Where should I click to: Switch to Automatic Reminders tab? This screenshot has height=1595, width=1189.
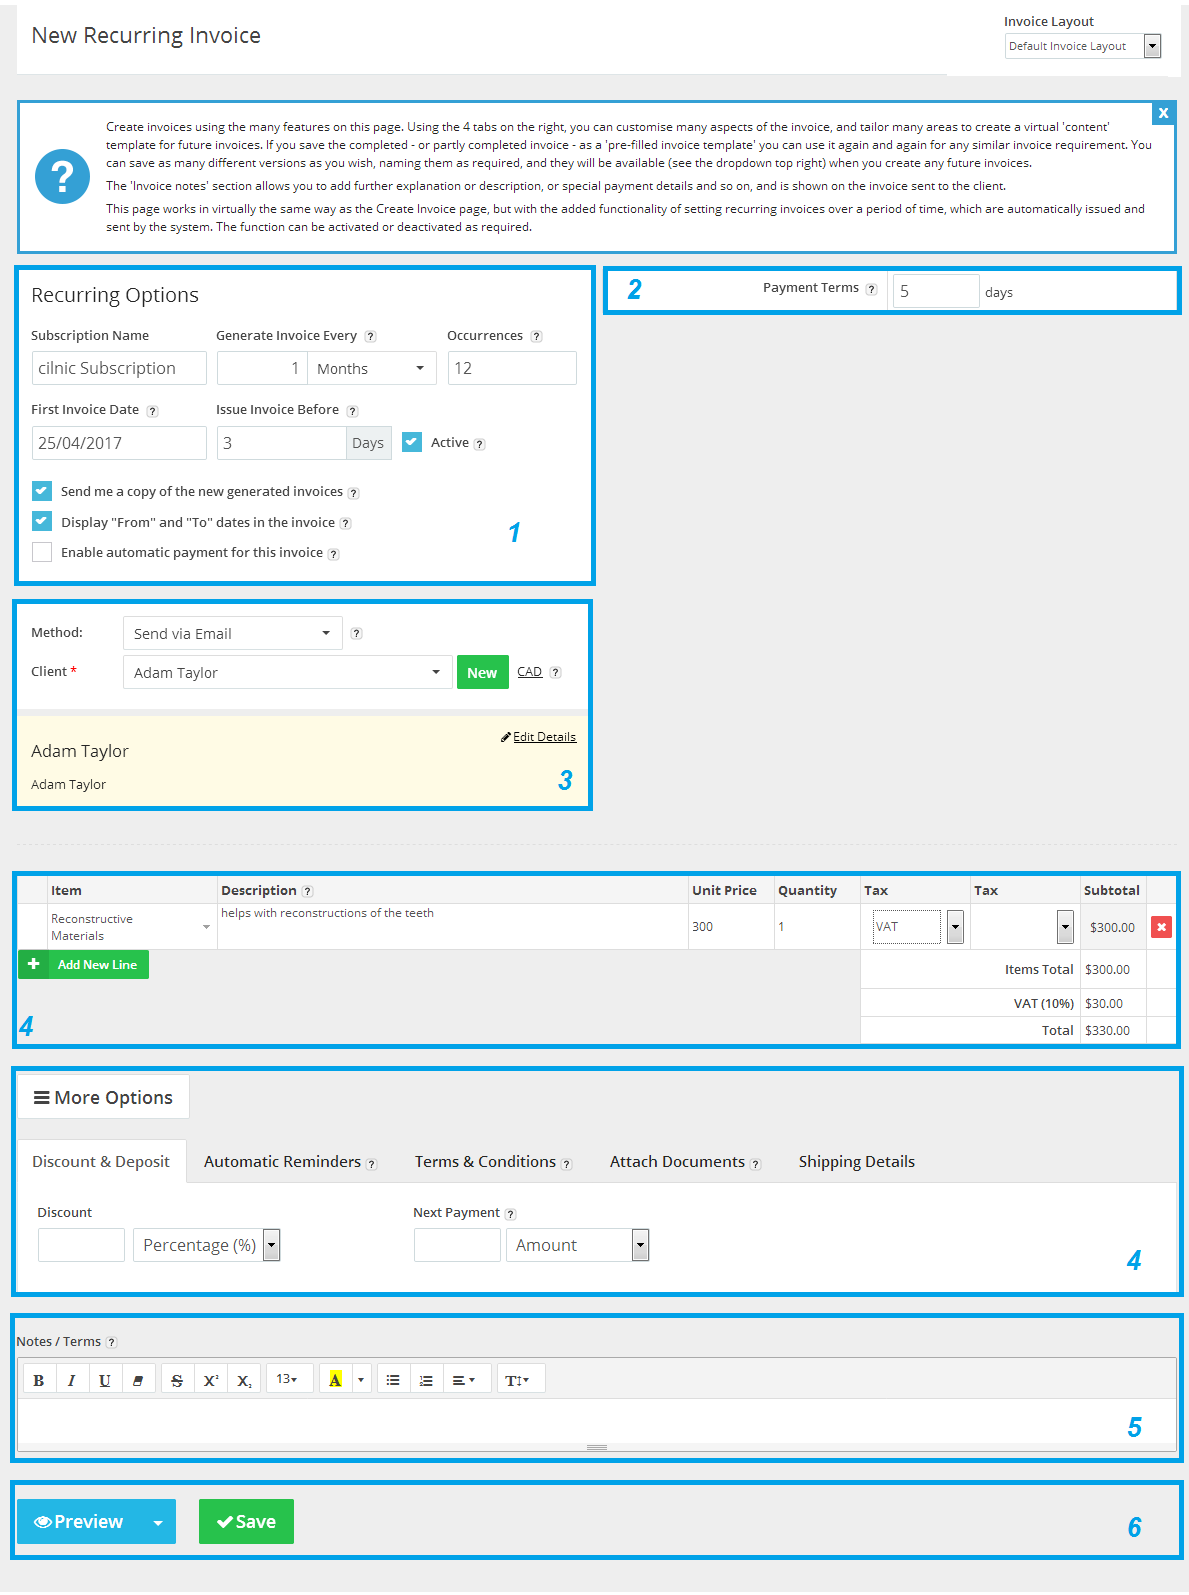click(290, 1161)
